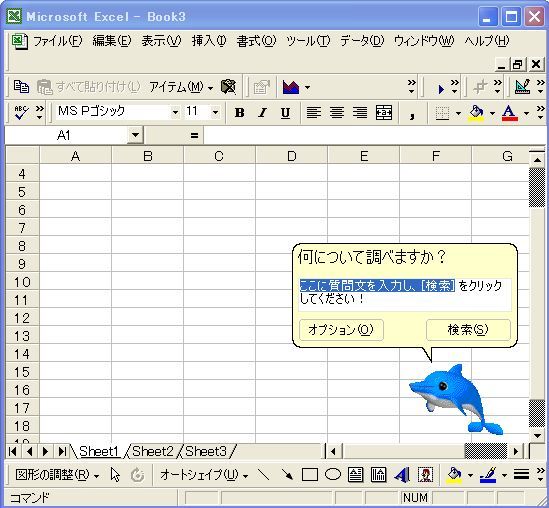Click into the formula bar field
This screenshot has width=549, height=508.
[x=374, y=135]
